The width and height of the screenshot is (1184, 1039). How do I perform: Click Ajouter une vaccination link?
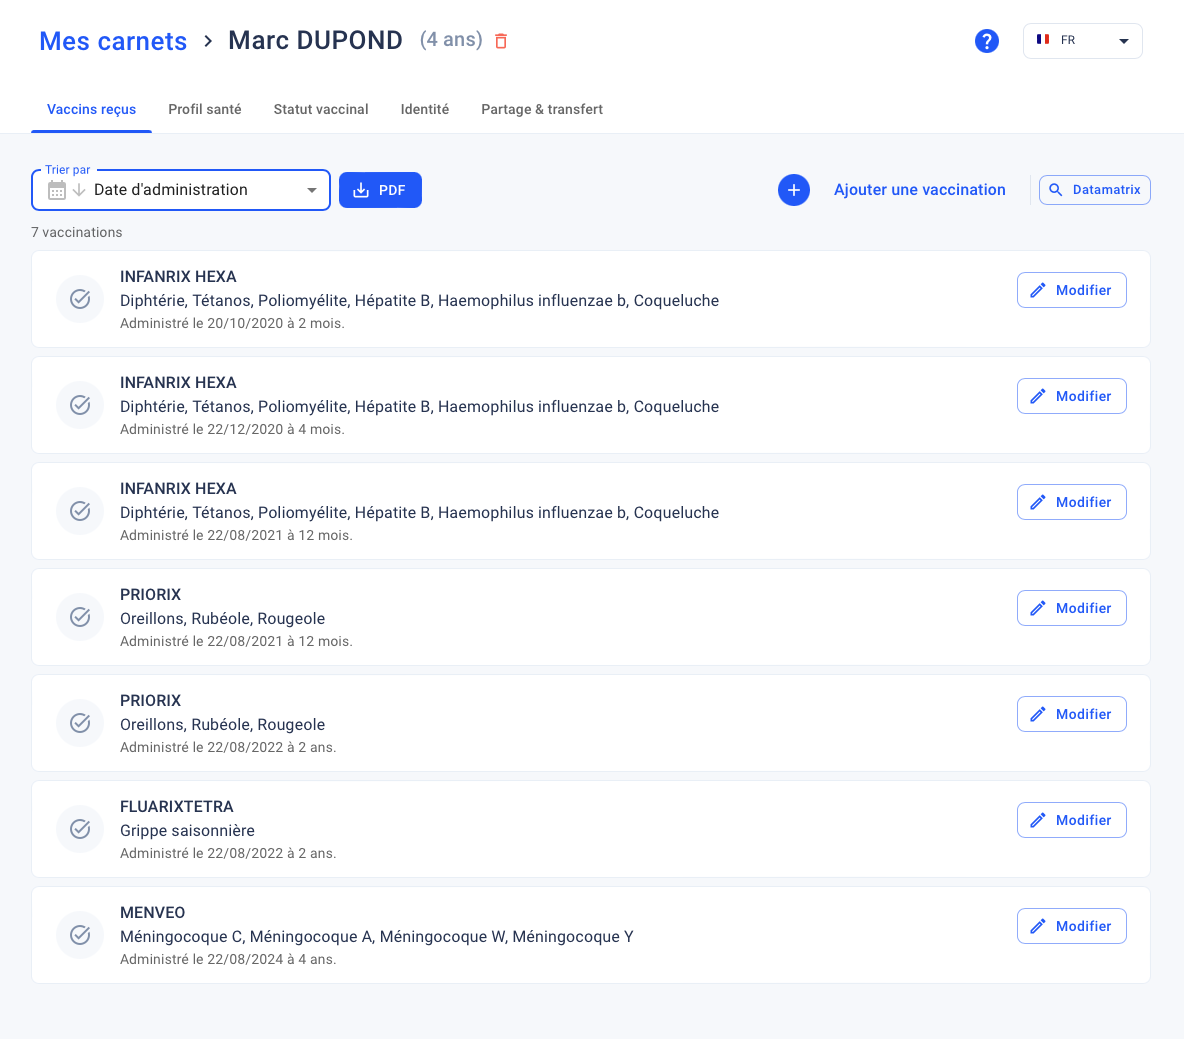(x=919, y=190)
